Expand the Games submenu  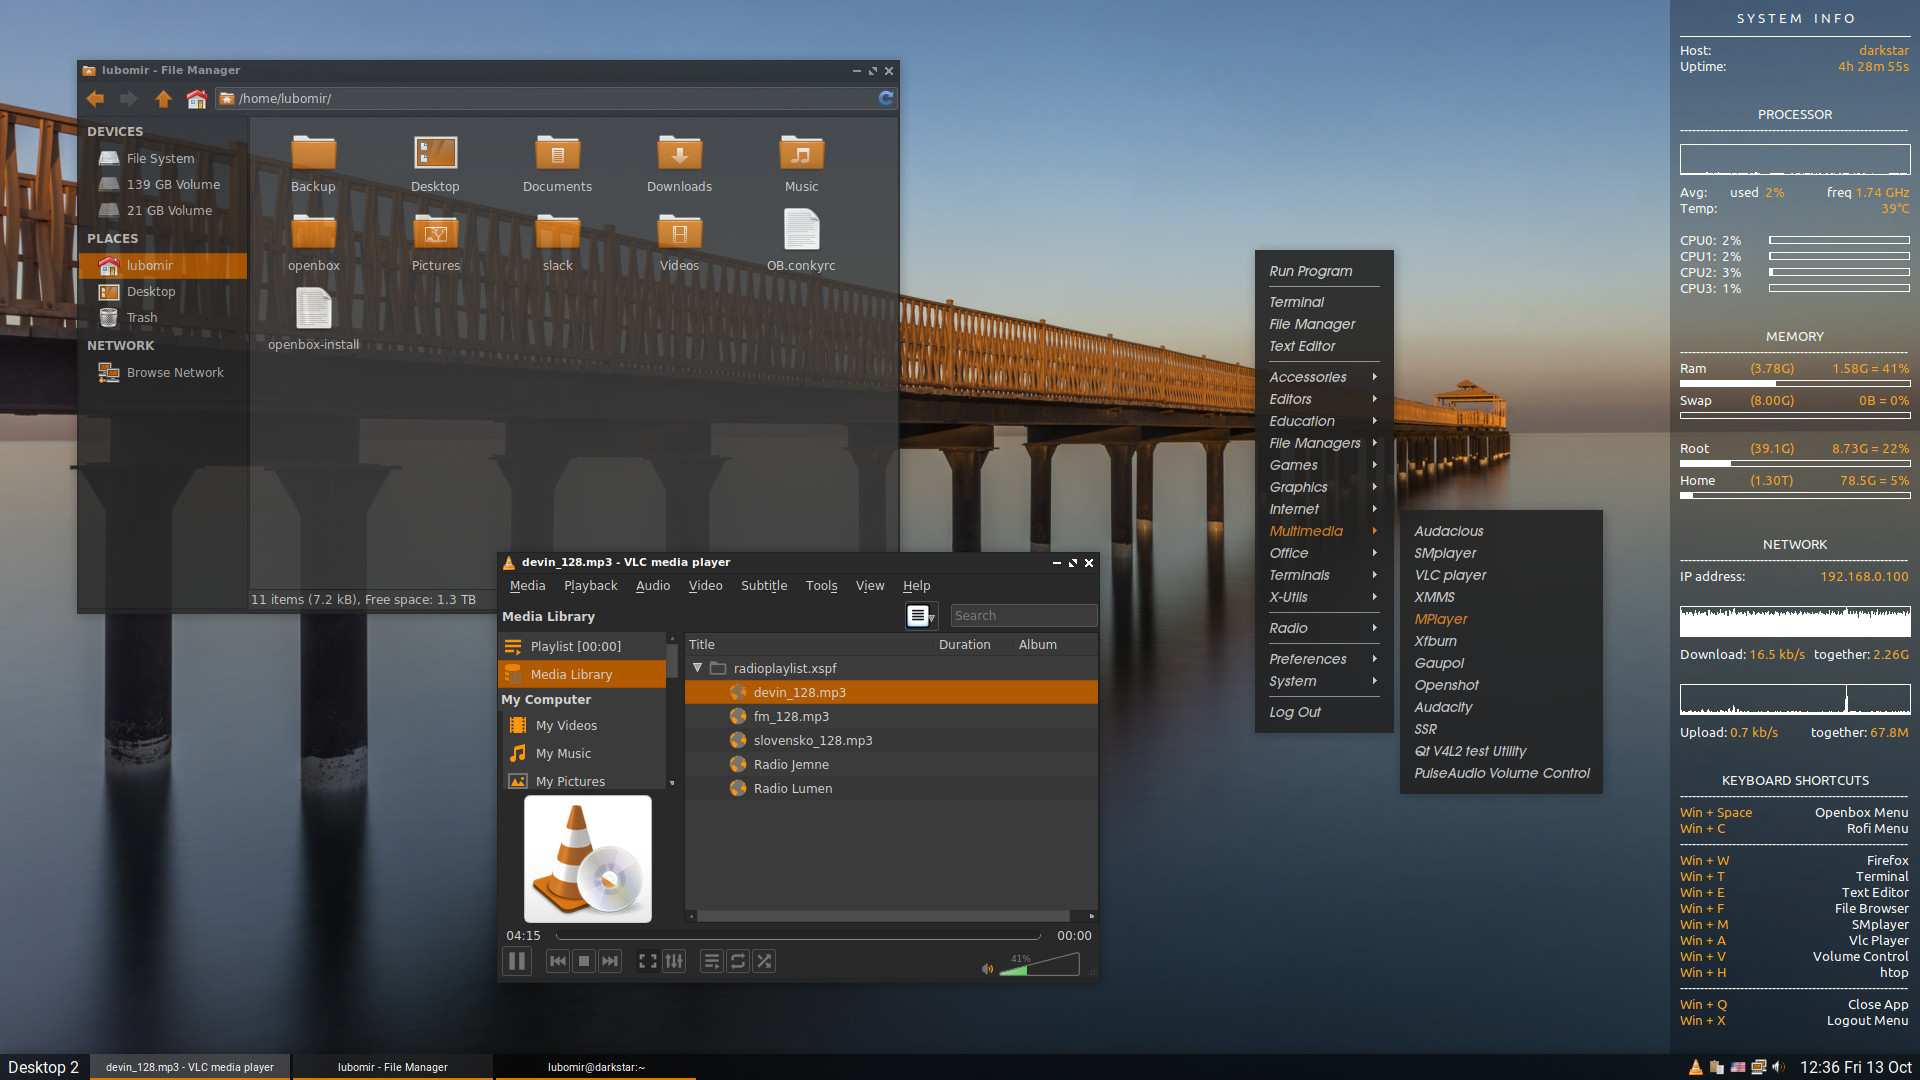click(x=1323, y=465)
